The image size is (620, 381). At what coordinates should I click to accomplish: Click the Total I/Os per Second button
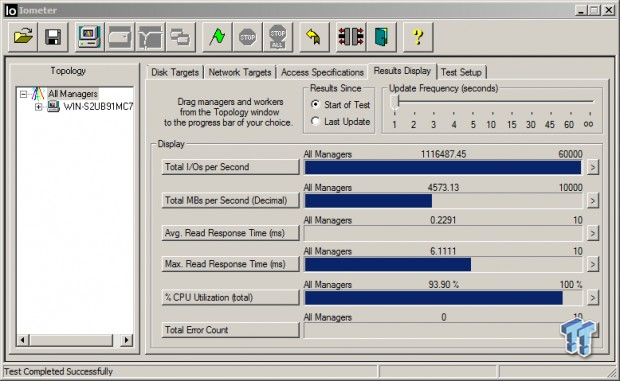[x=230, y=167]
